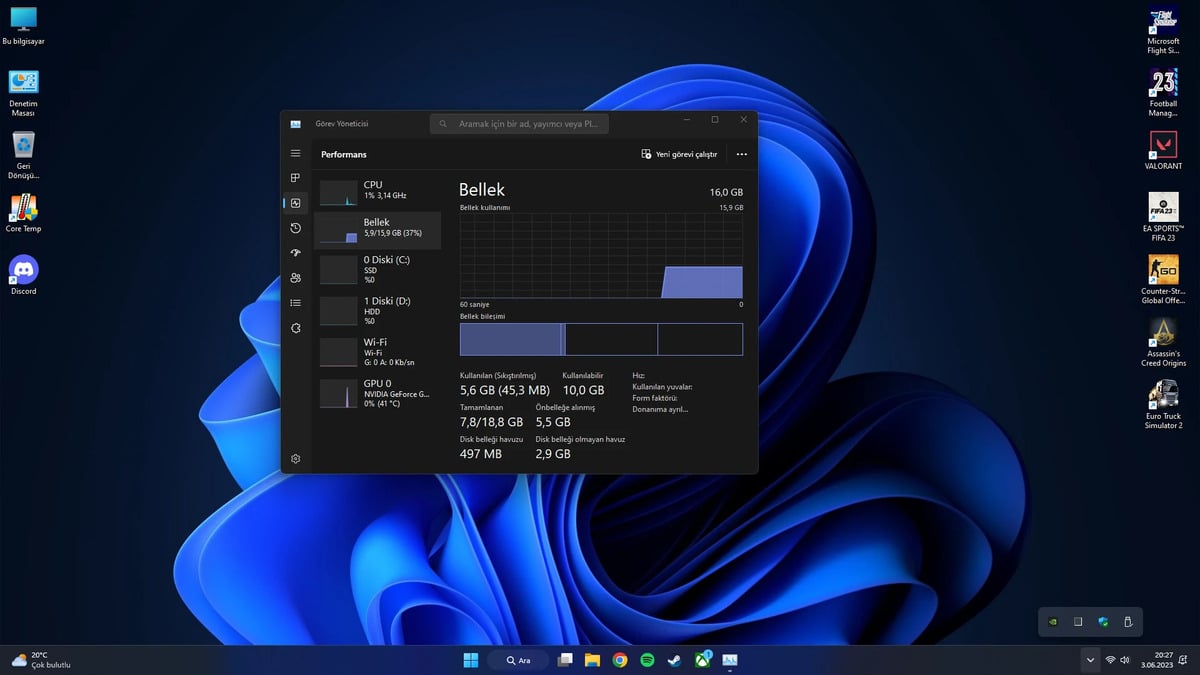Viewport: 1200px width, 675px height.
Task: Click the 7,8/18,8 GB committed value
Action: (491, 422)
